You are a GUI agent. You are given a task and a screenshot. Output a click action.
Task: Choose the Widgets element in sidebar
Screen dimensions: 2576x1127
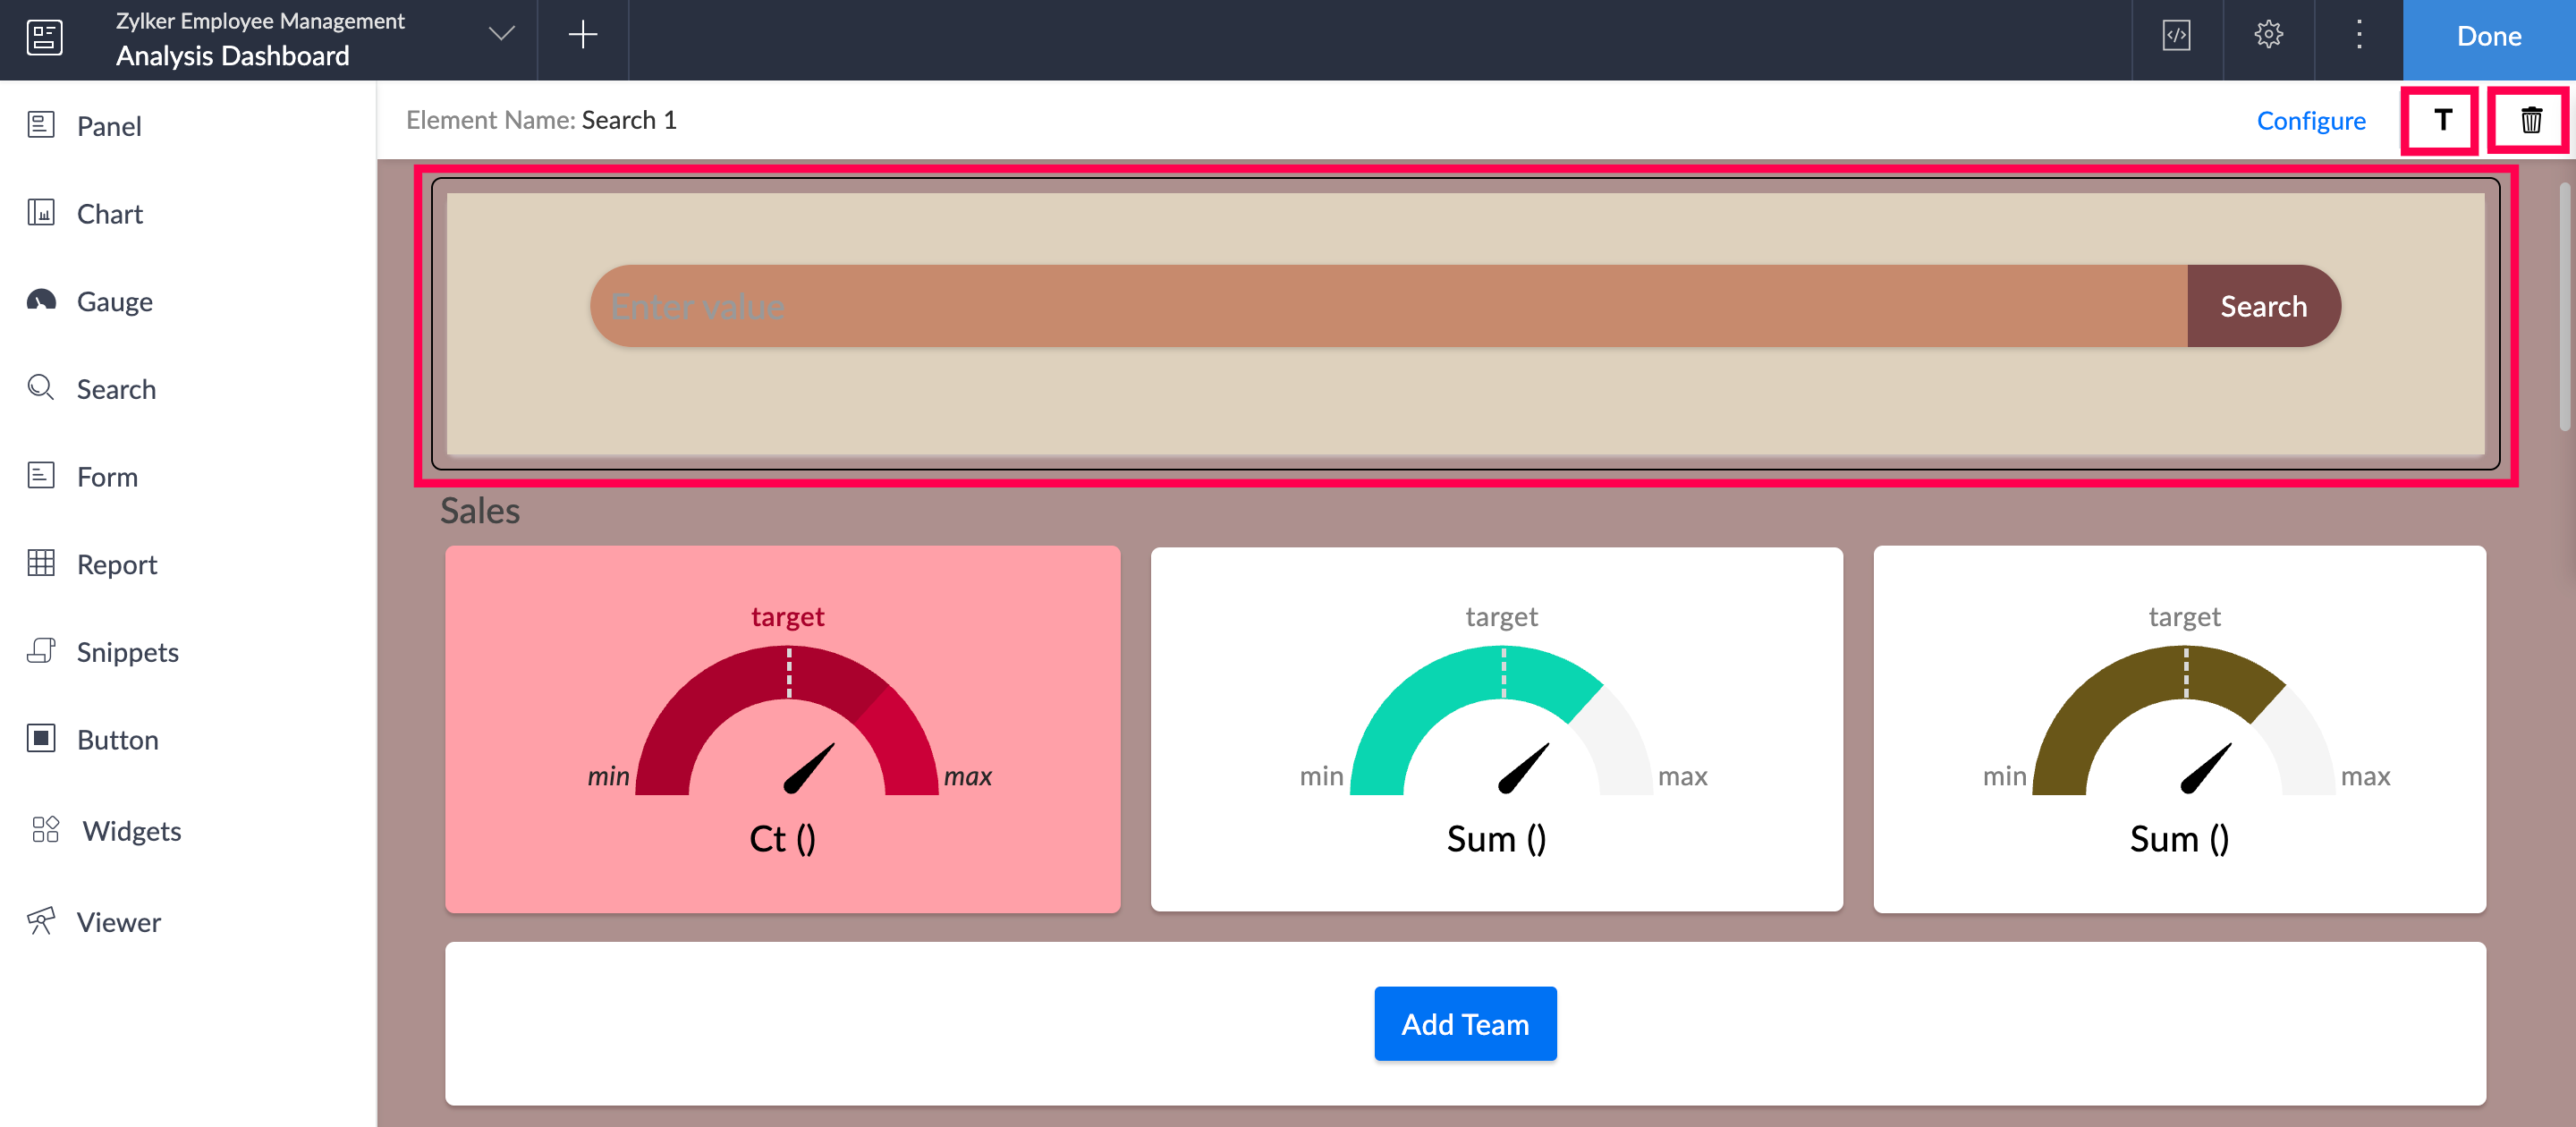[131, 831]
